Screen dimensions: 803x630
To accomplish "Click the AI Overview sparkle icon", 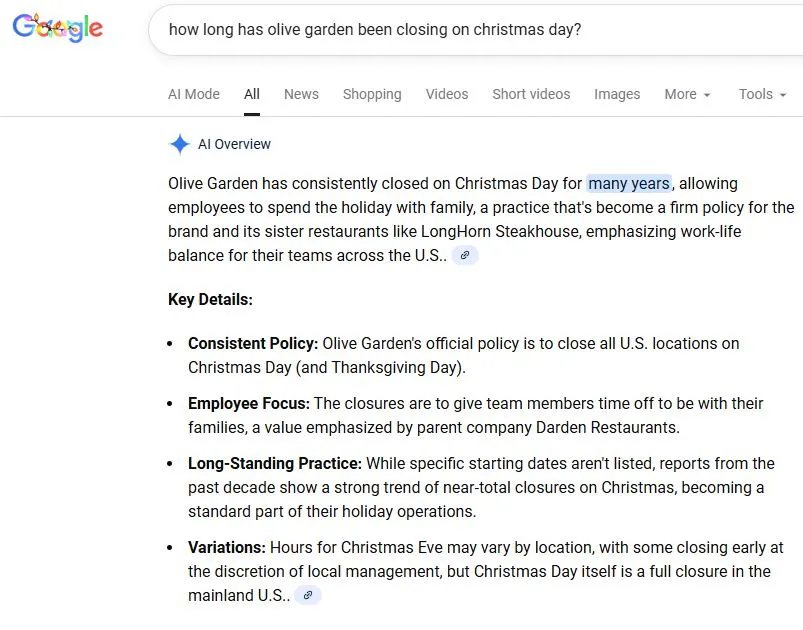I will coord(179,144).
